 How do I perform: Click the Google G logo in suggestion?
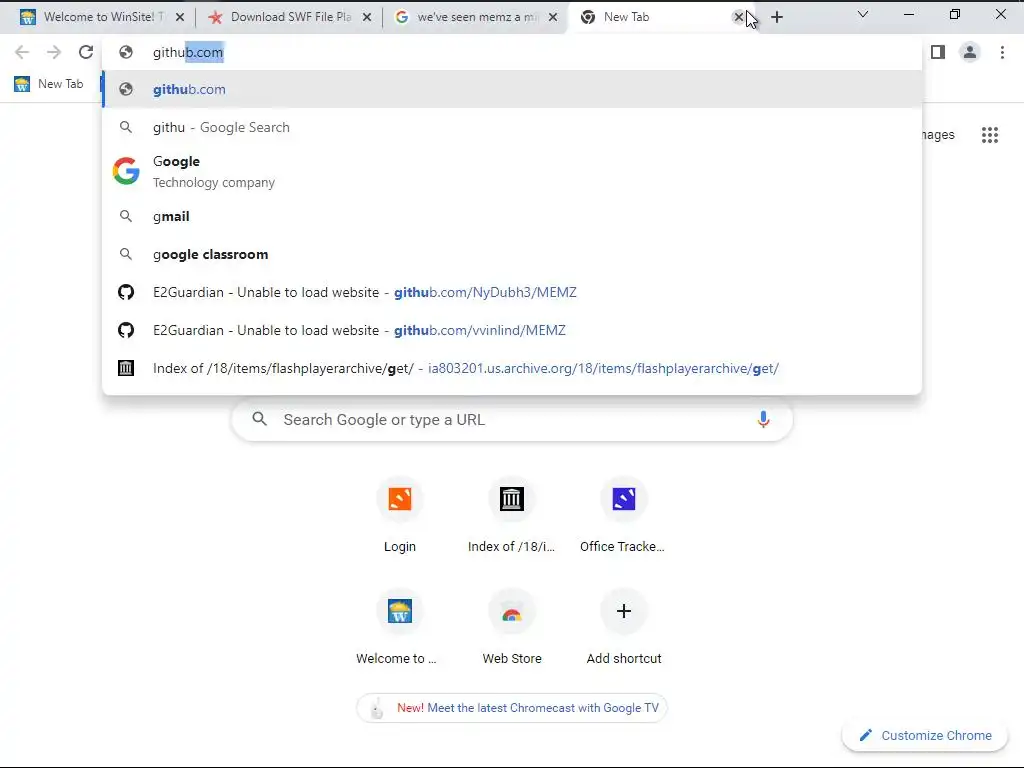click(126, 171)
